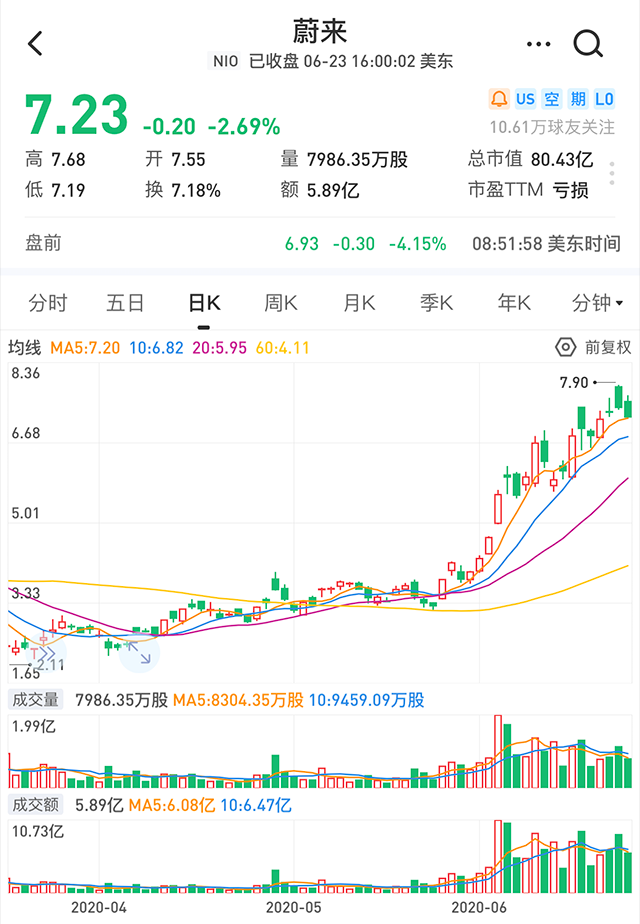The width and height of the screenshot is (640, 924).
Task: Switch to the 年K yearly tab
Action: coord(514,303)
